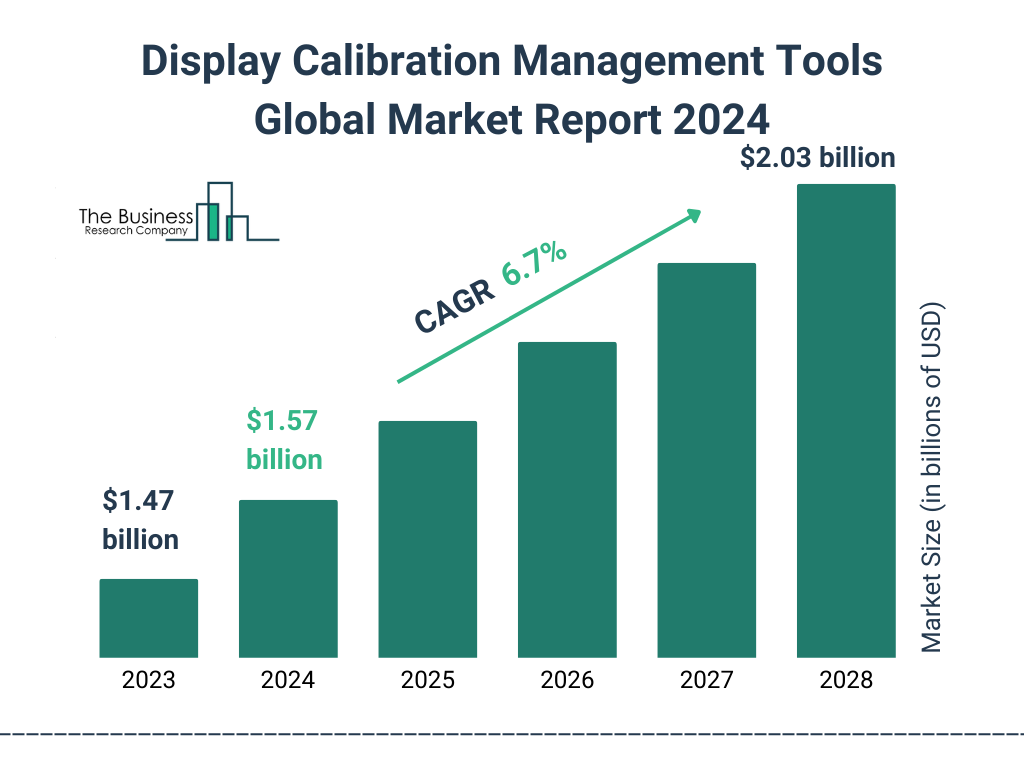Click The Business Research Company name text
This screenshot has width=1024, height=768.
(x=134, y=222)
